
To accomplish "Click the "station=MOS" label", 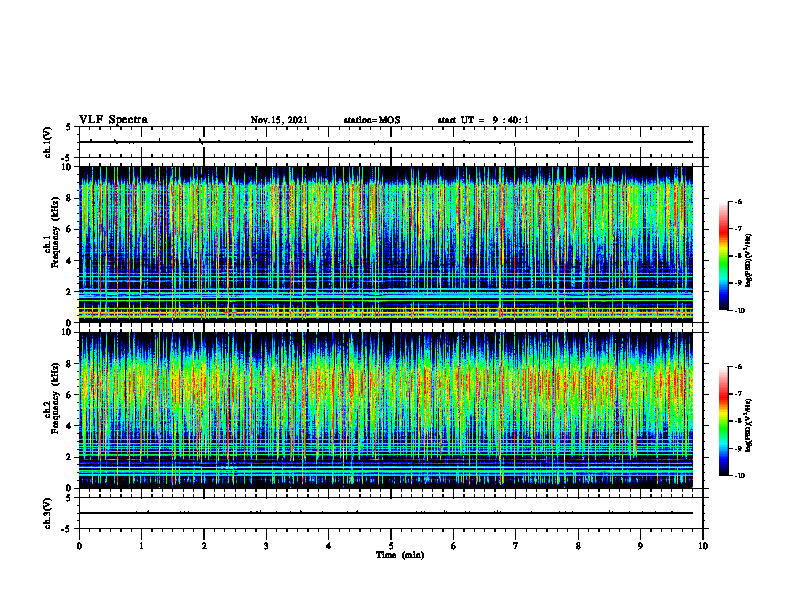I will pos(372,120).
